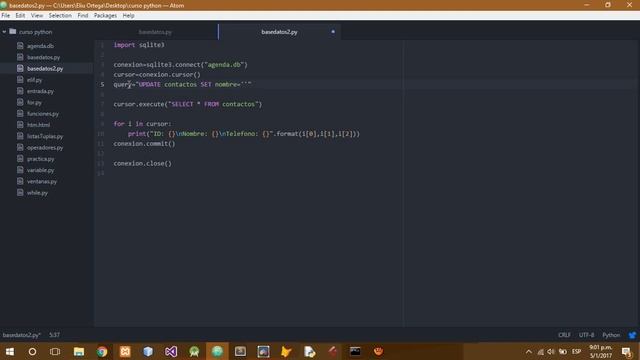Open htm.html from the file tree
The height and width of the screenshot is (360, 640).
tap(39, 125)
